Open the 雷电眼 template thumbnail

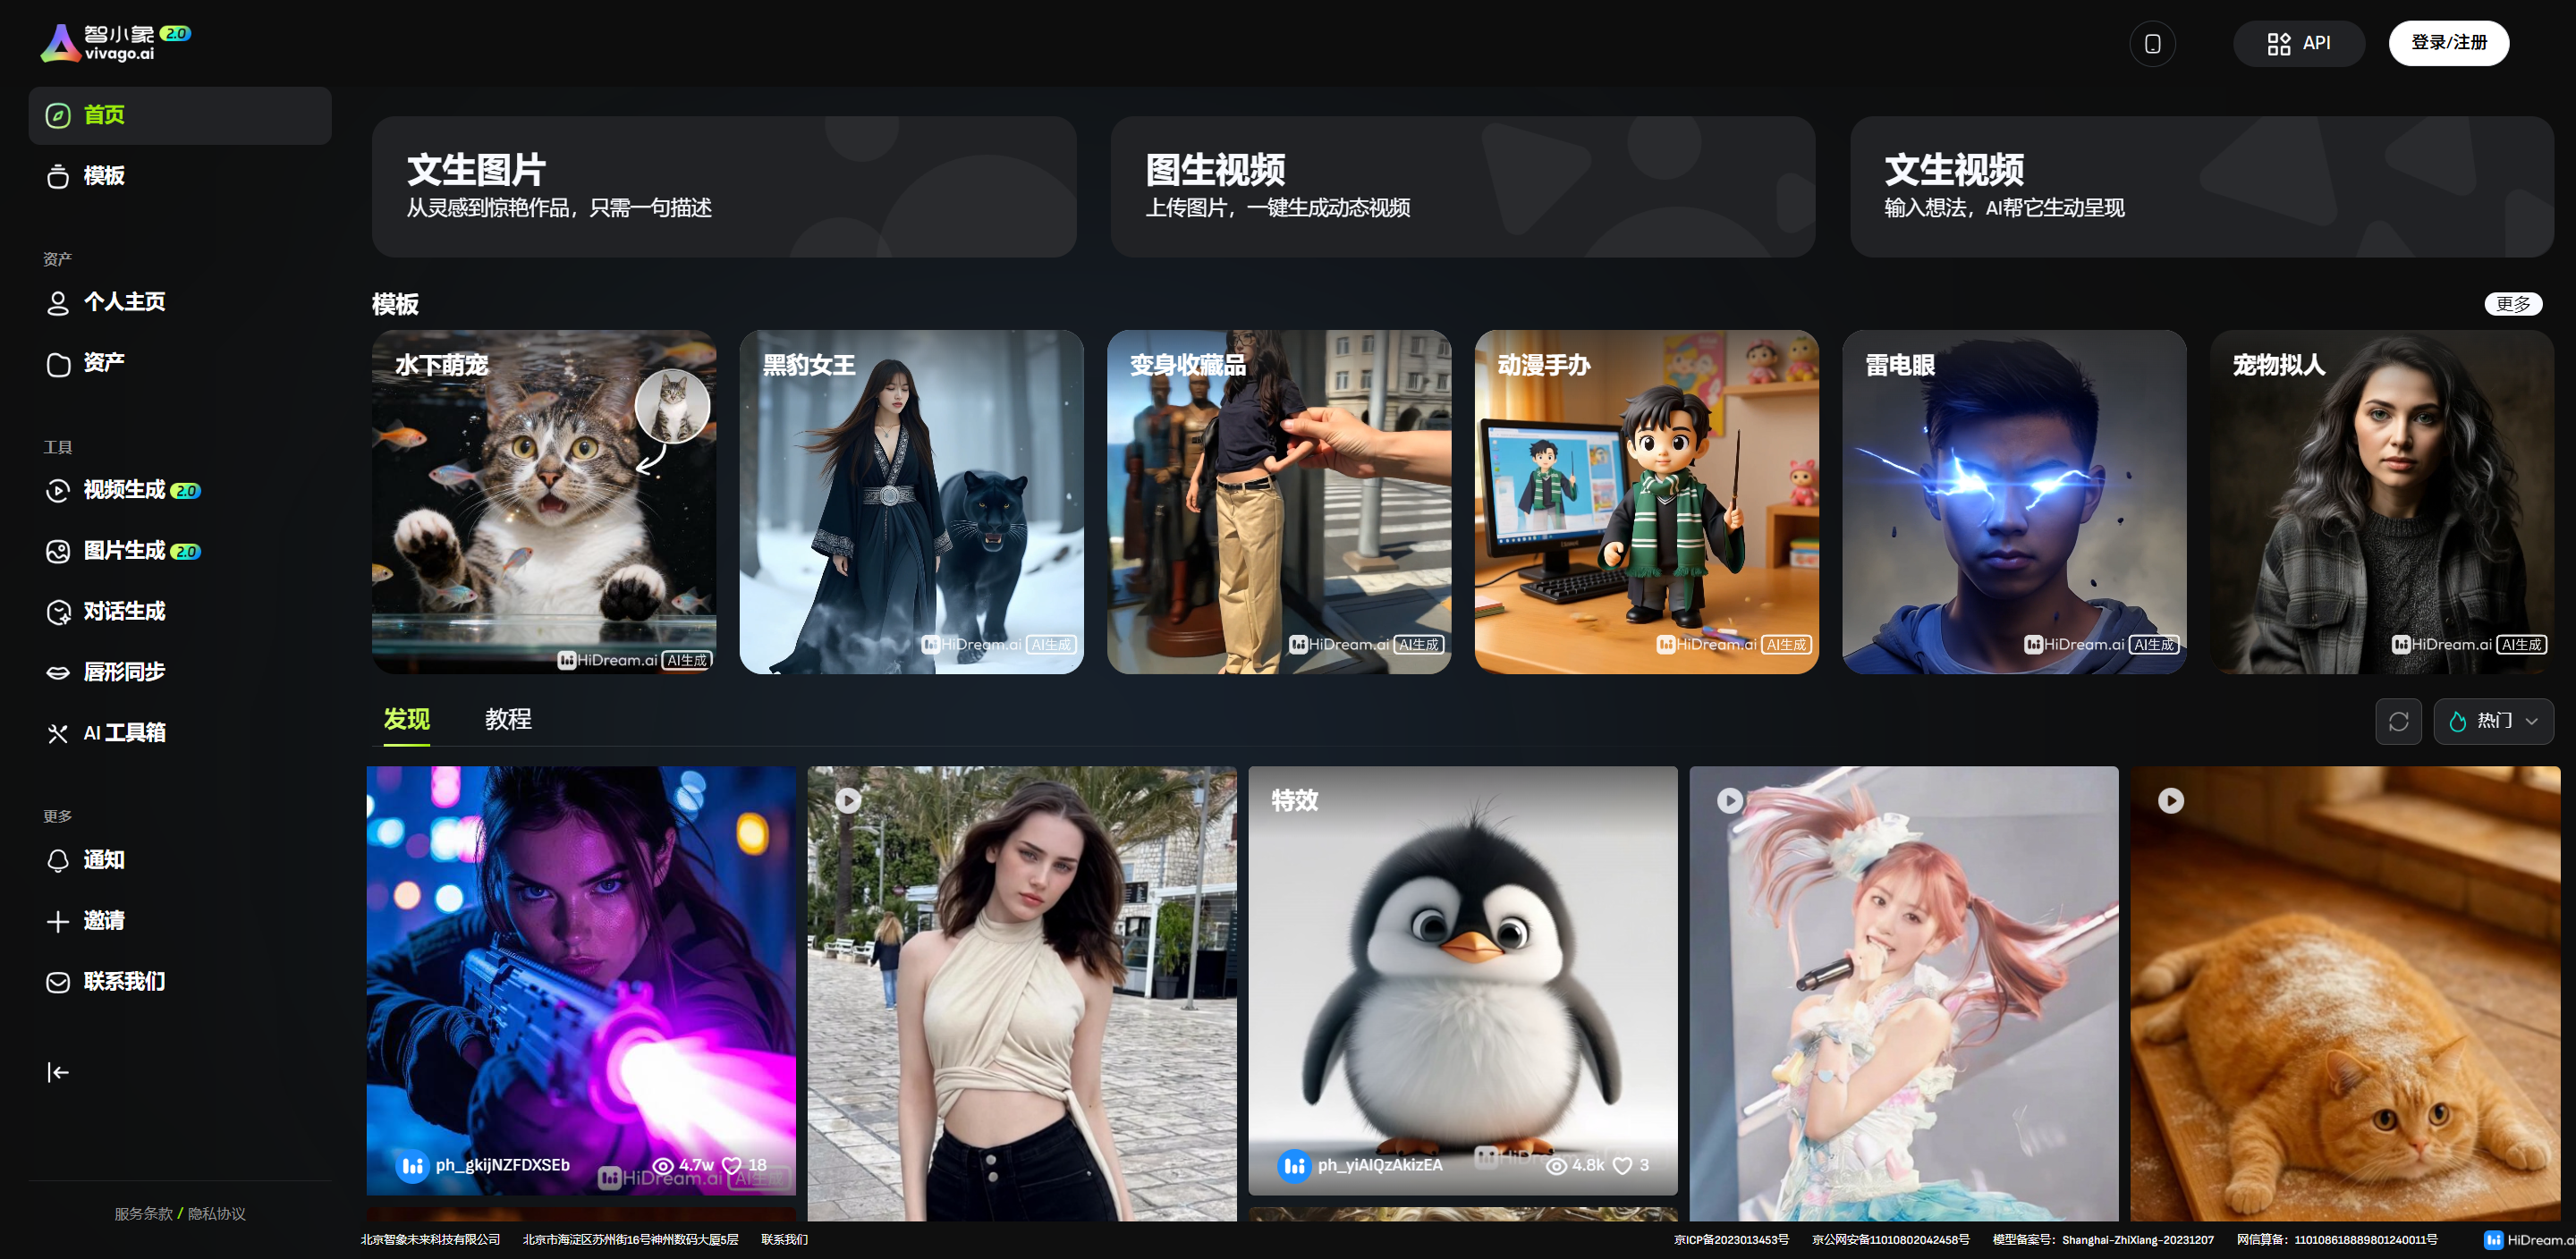(2013, 502)
